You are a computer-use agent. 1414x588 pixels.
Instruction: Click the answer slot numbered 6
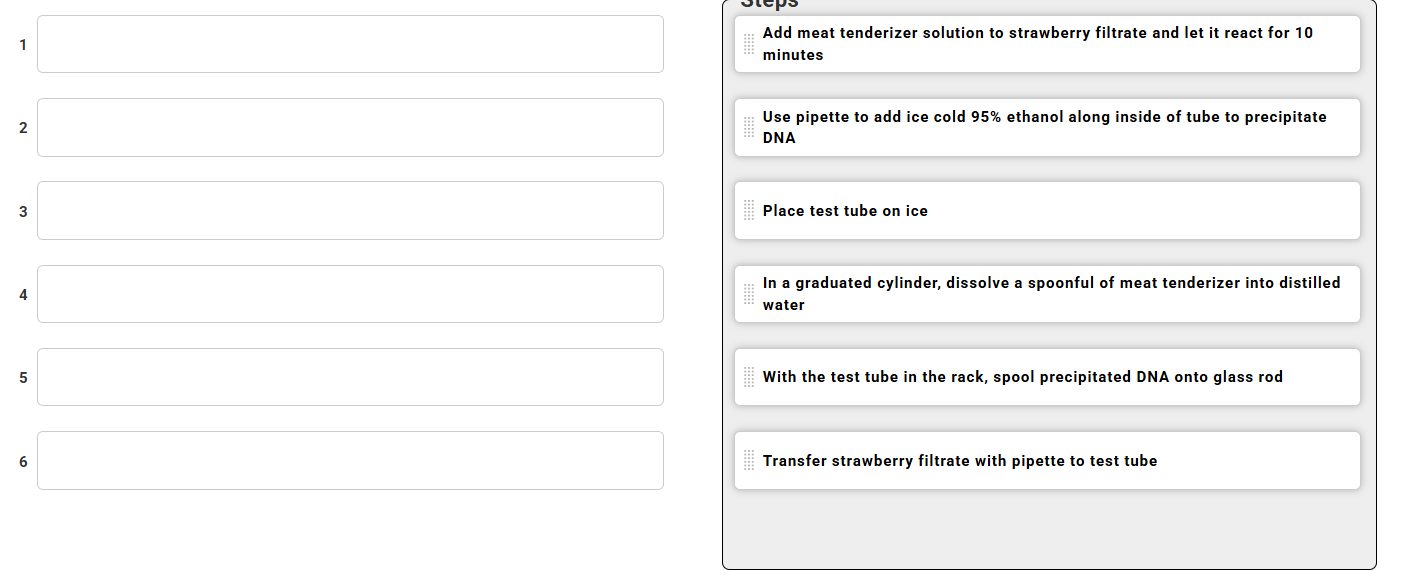[x=350, y=460]
